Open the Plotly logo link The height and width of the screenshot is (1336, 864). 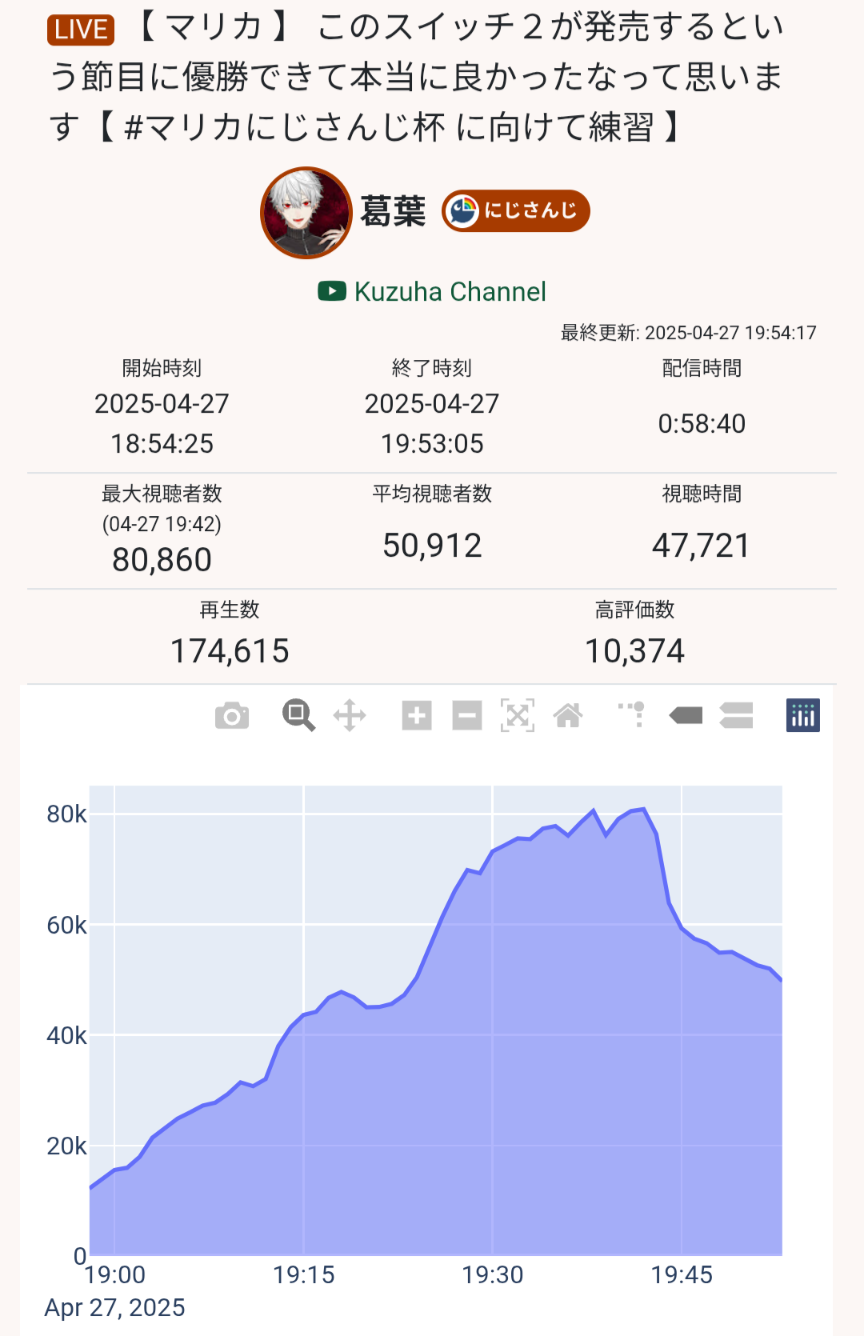(x=803, y=715)
